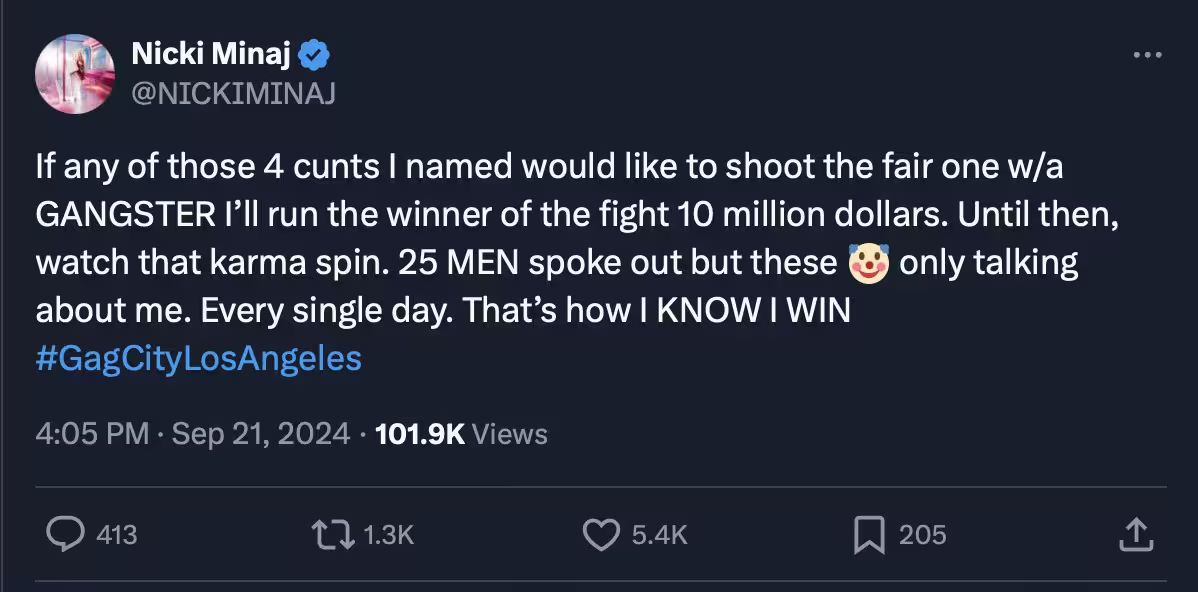View the 101.9K Views analytics

pos(460,434)
